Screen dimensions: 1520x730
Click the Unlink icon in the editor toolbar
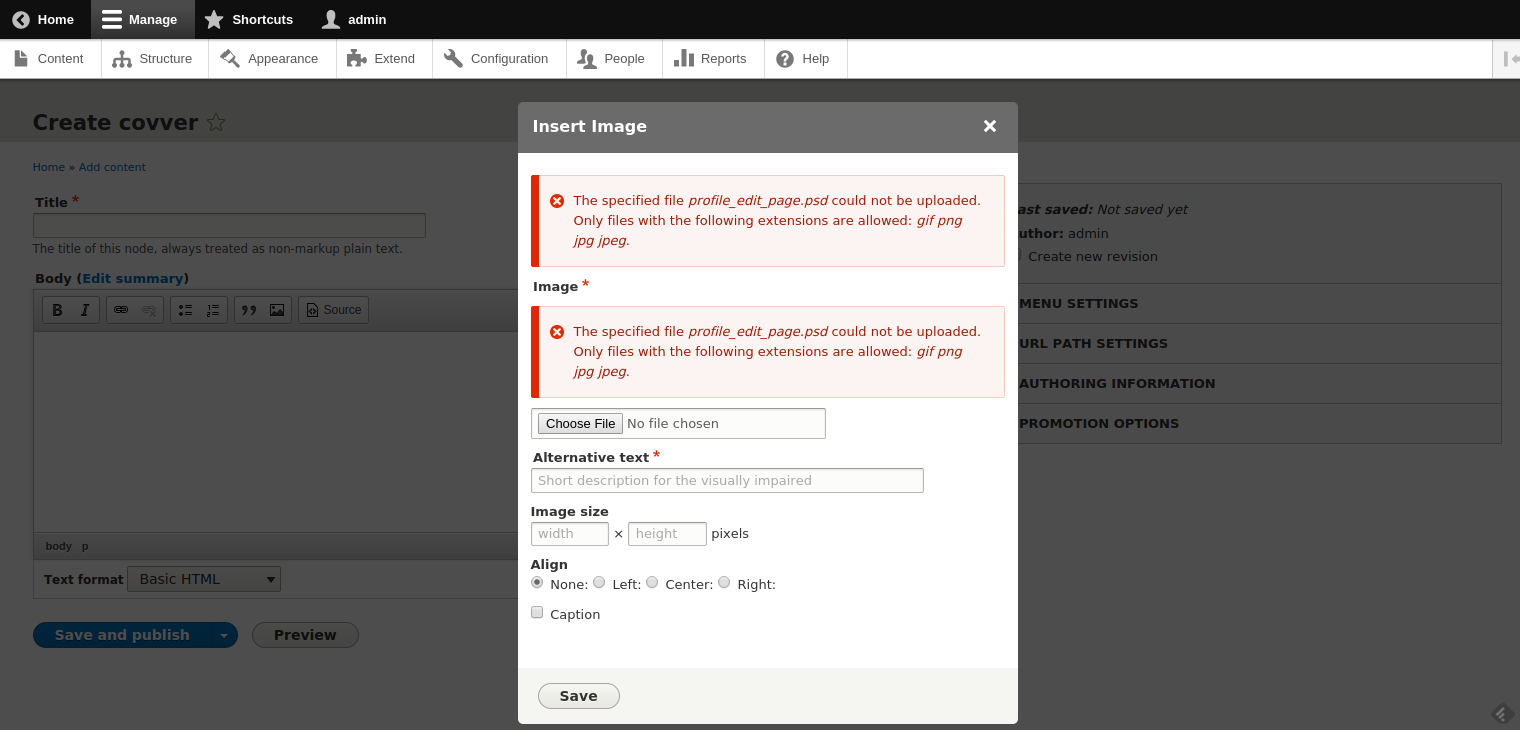click(x=149, y=310)
